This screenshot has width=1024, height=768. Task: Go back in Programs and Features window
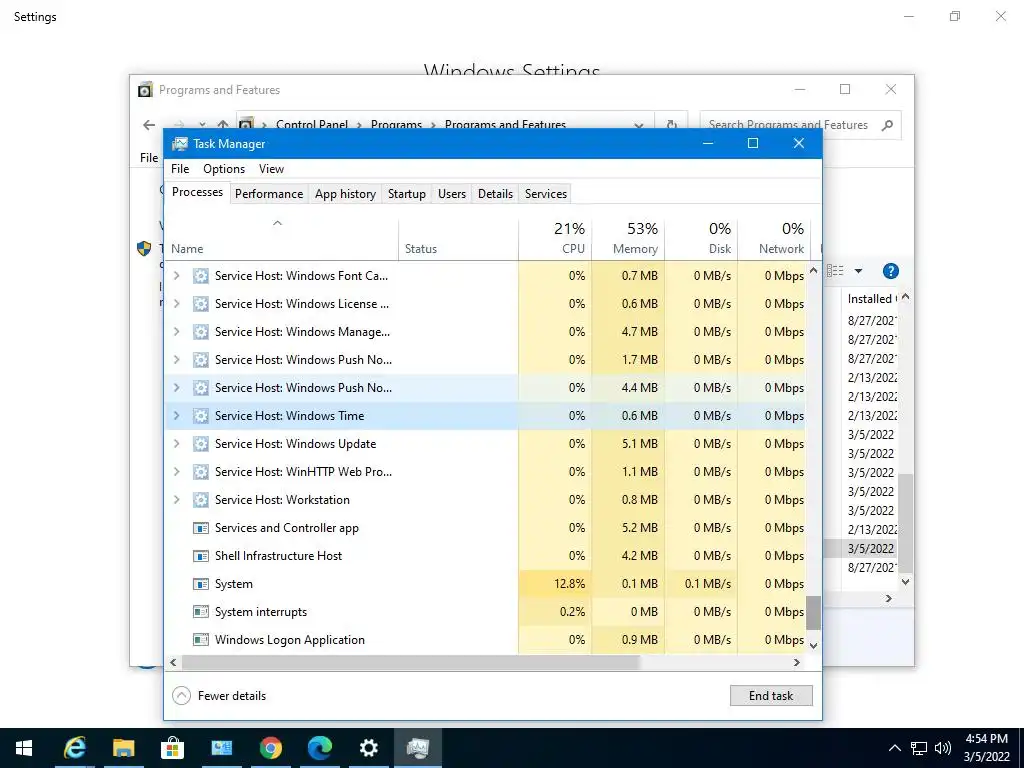tap(149, 125)
